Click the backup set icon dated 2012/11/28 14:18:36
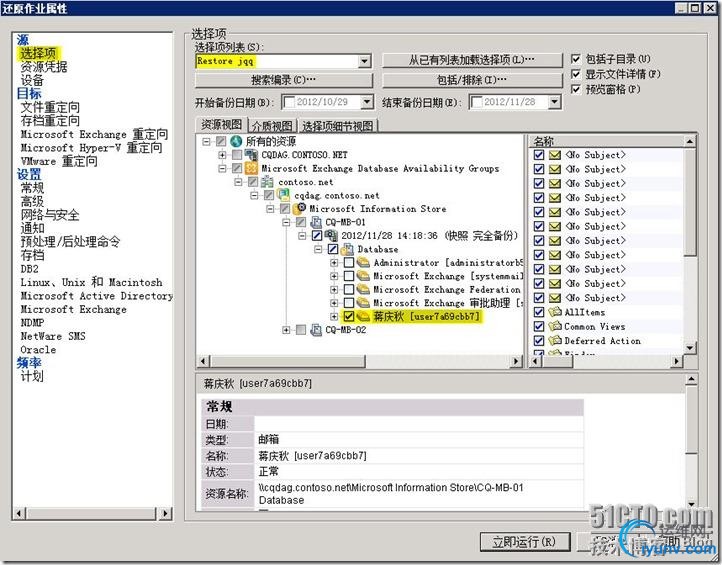This screenshot has width=722, height=565. click(x=331, y=236)
